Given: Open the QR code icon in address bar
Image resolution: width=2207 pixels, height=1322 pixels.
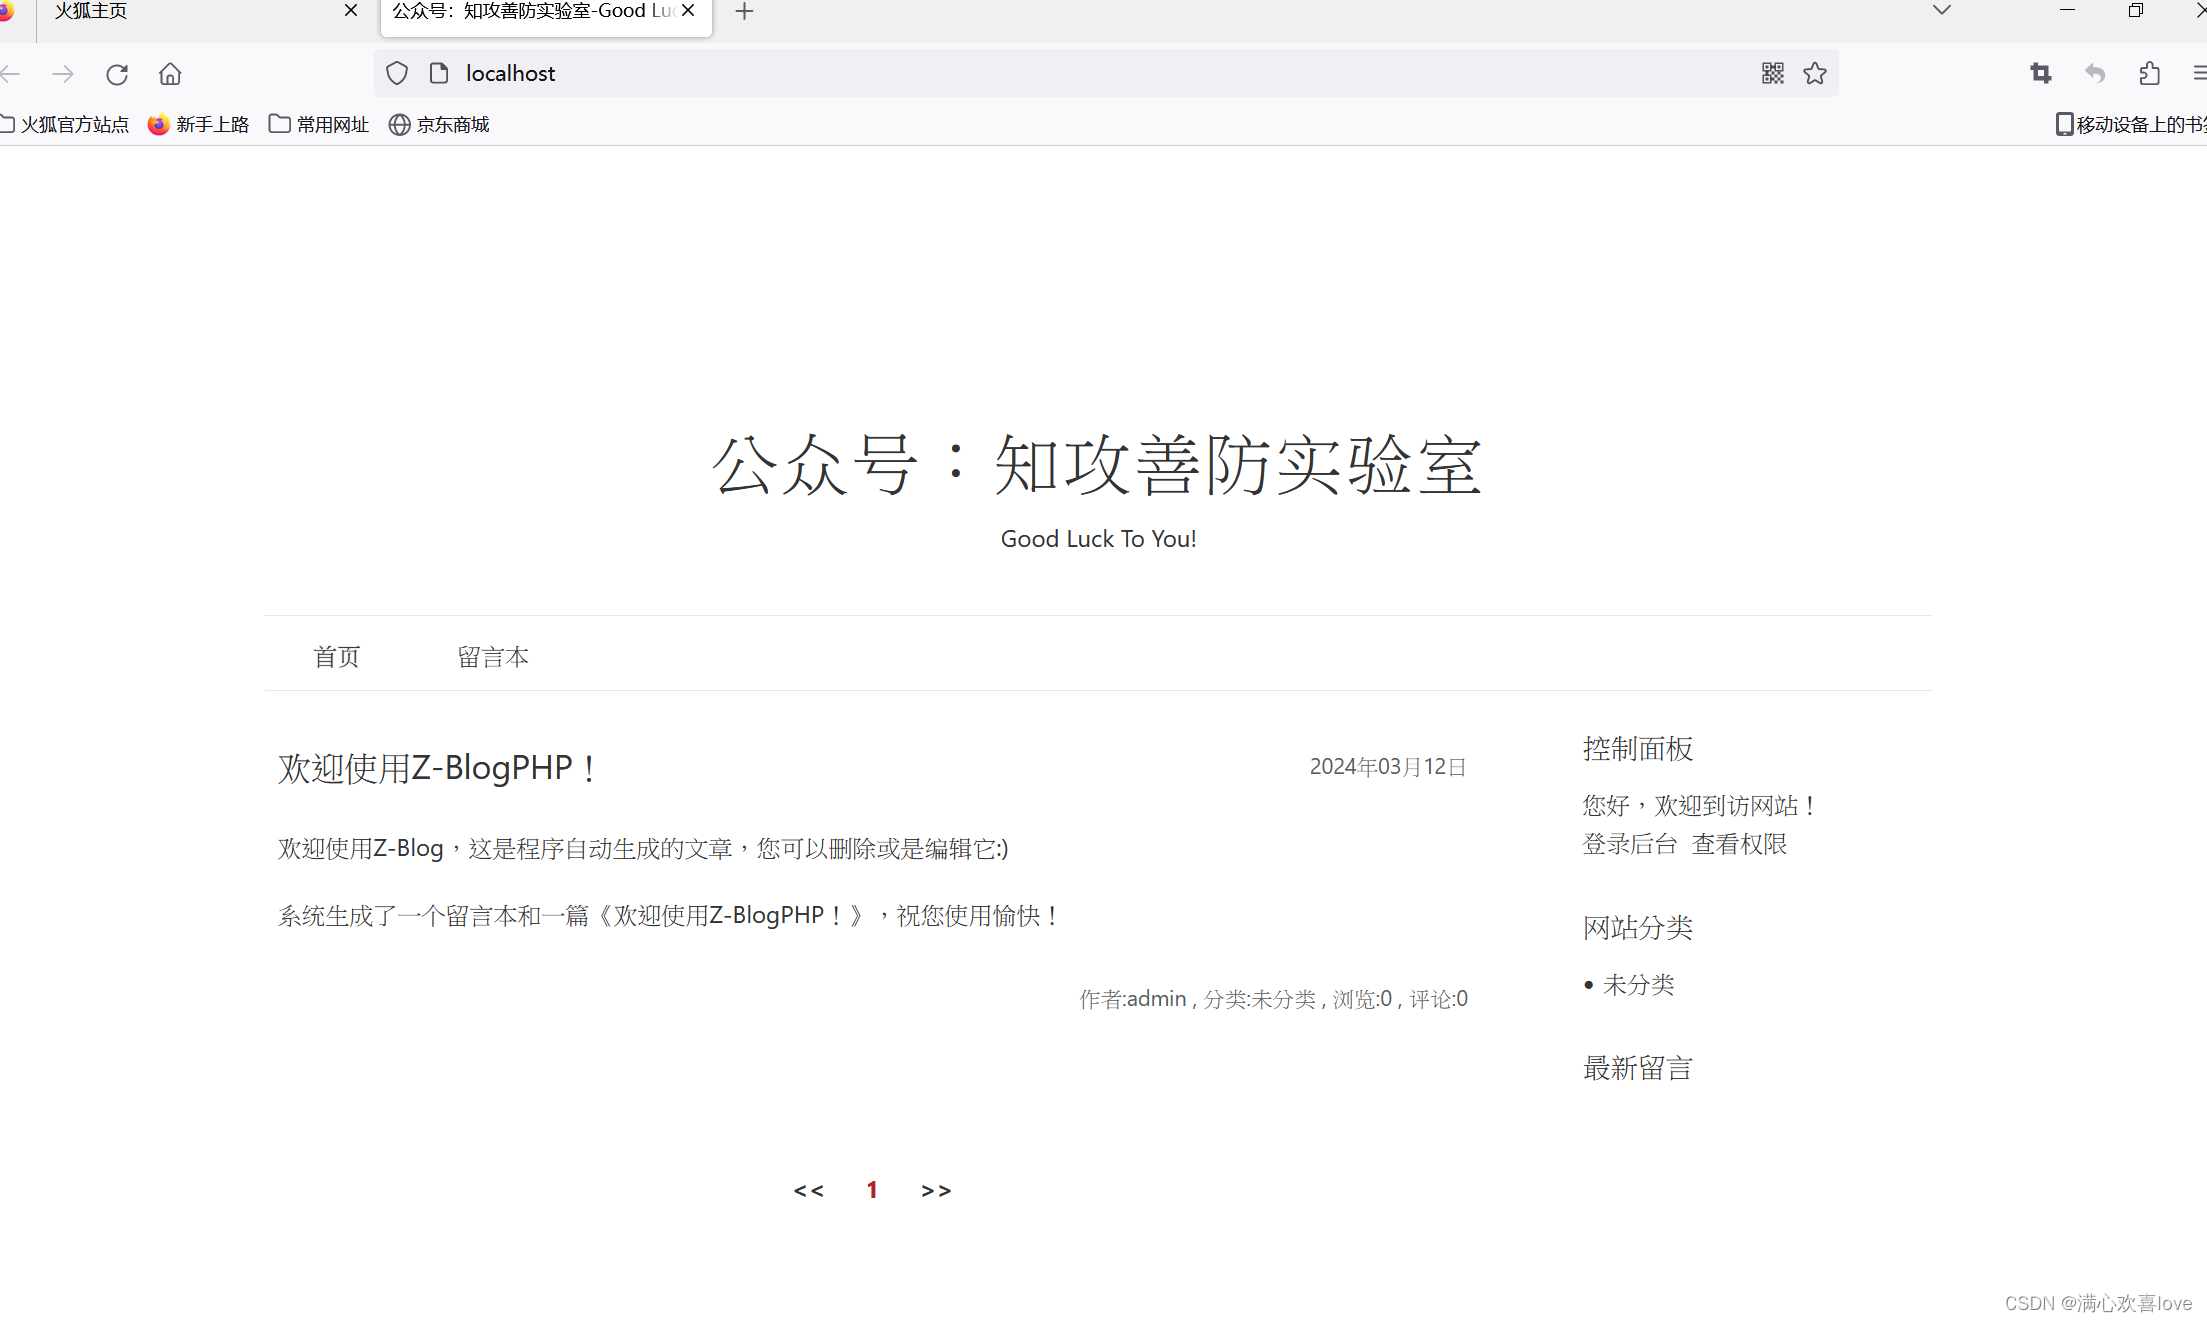Looking at the screenshot, I should pyautogui.click(x=1772, y=73).
